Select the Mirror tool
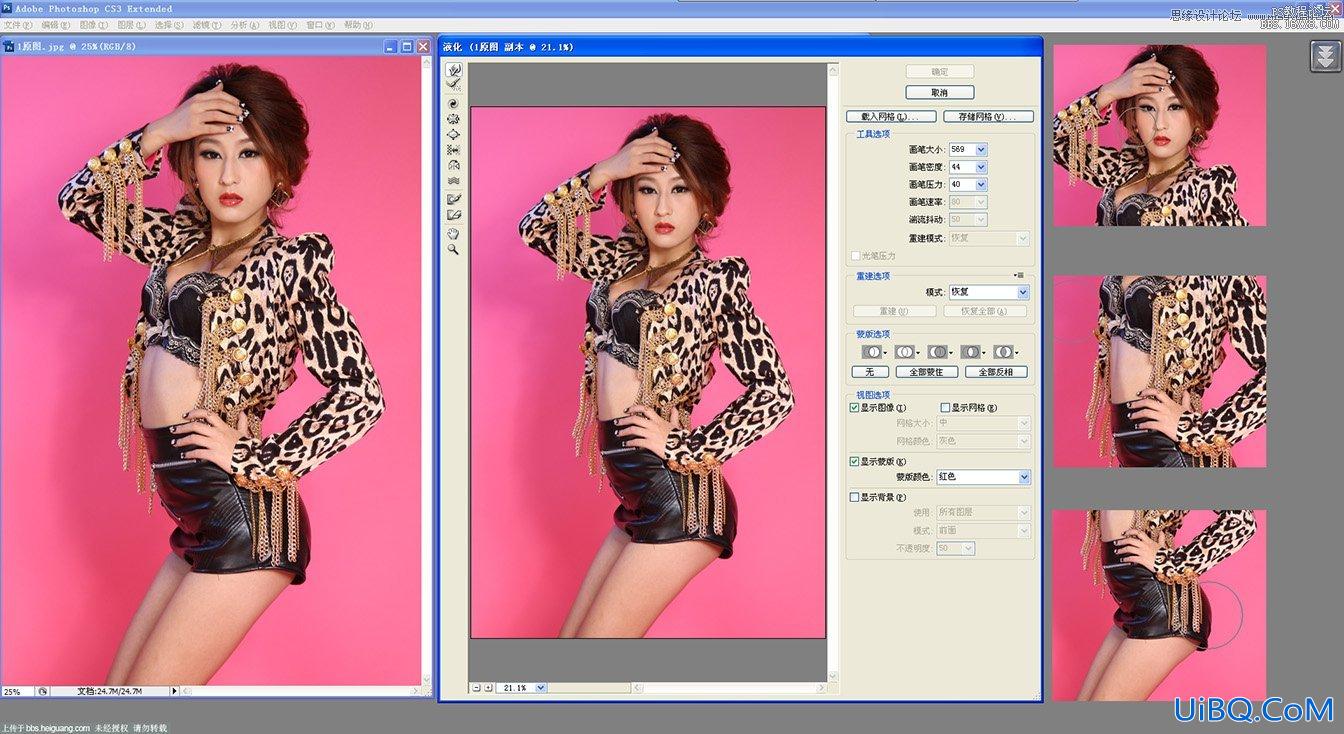The image size is (1344, 734). [454, 165]
